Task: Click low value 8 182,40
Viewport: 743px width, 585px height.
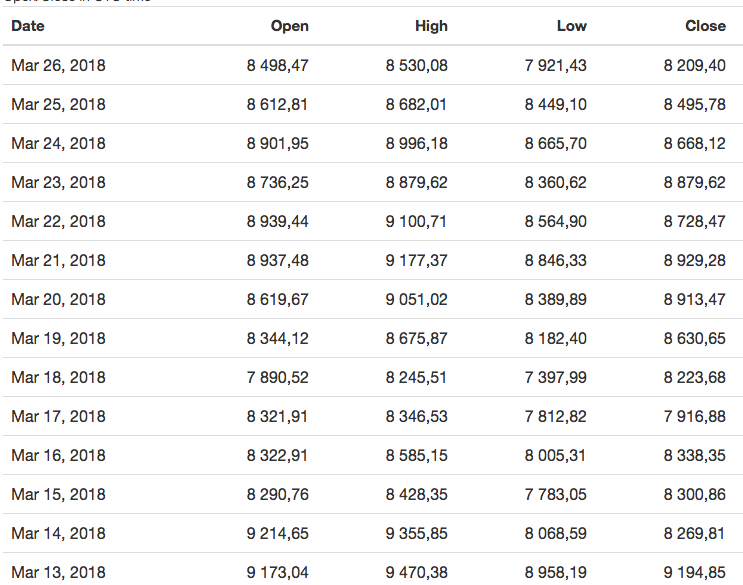Action: click(x=555, y=338)
